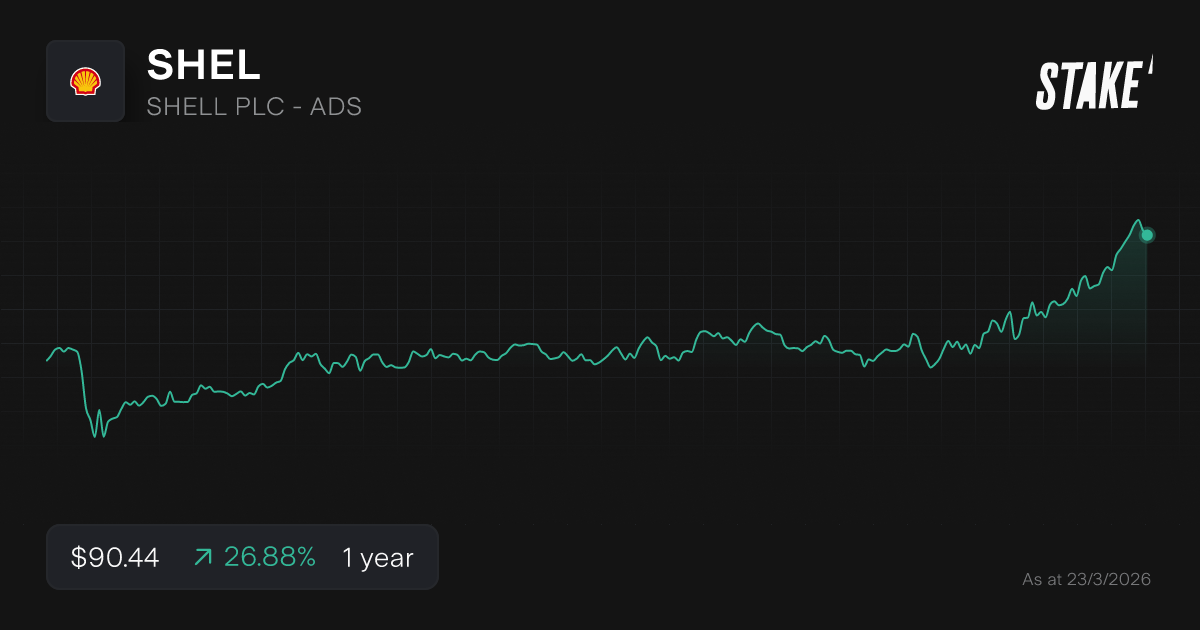1200x630 pixels.
Task: Click the green endpoint dot on chart
Action: coord(1147,235)
